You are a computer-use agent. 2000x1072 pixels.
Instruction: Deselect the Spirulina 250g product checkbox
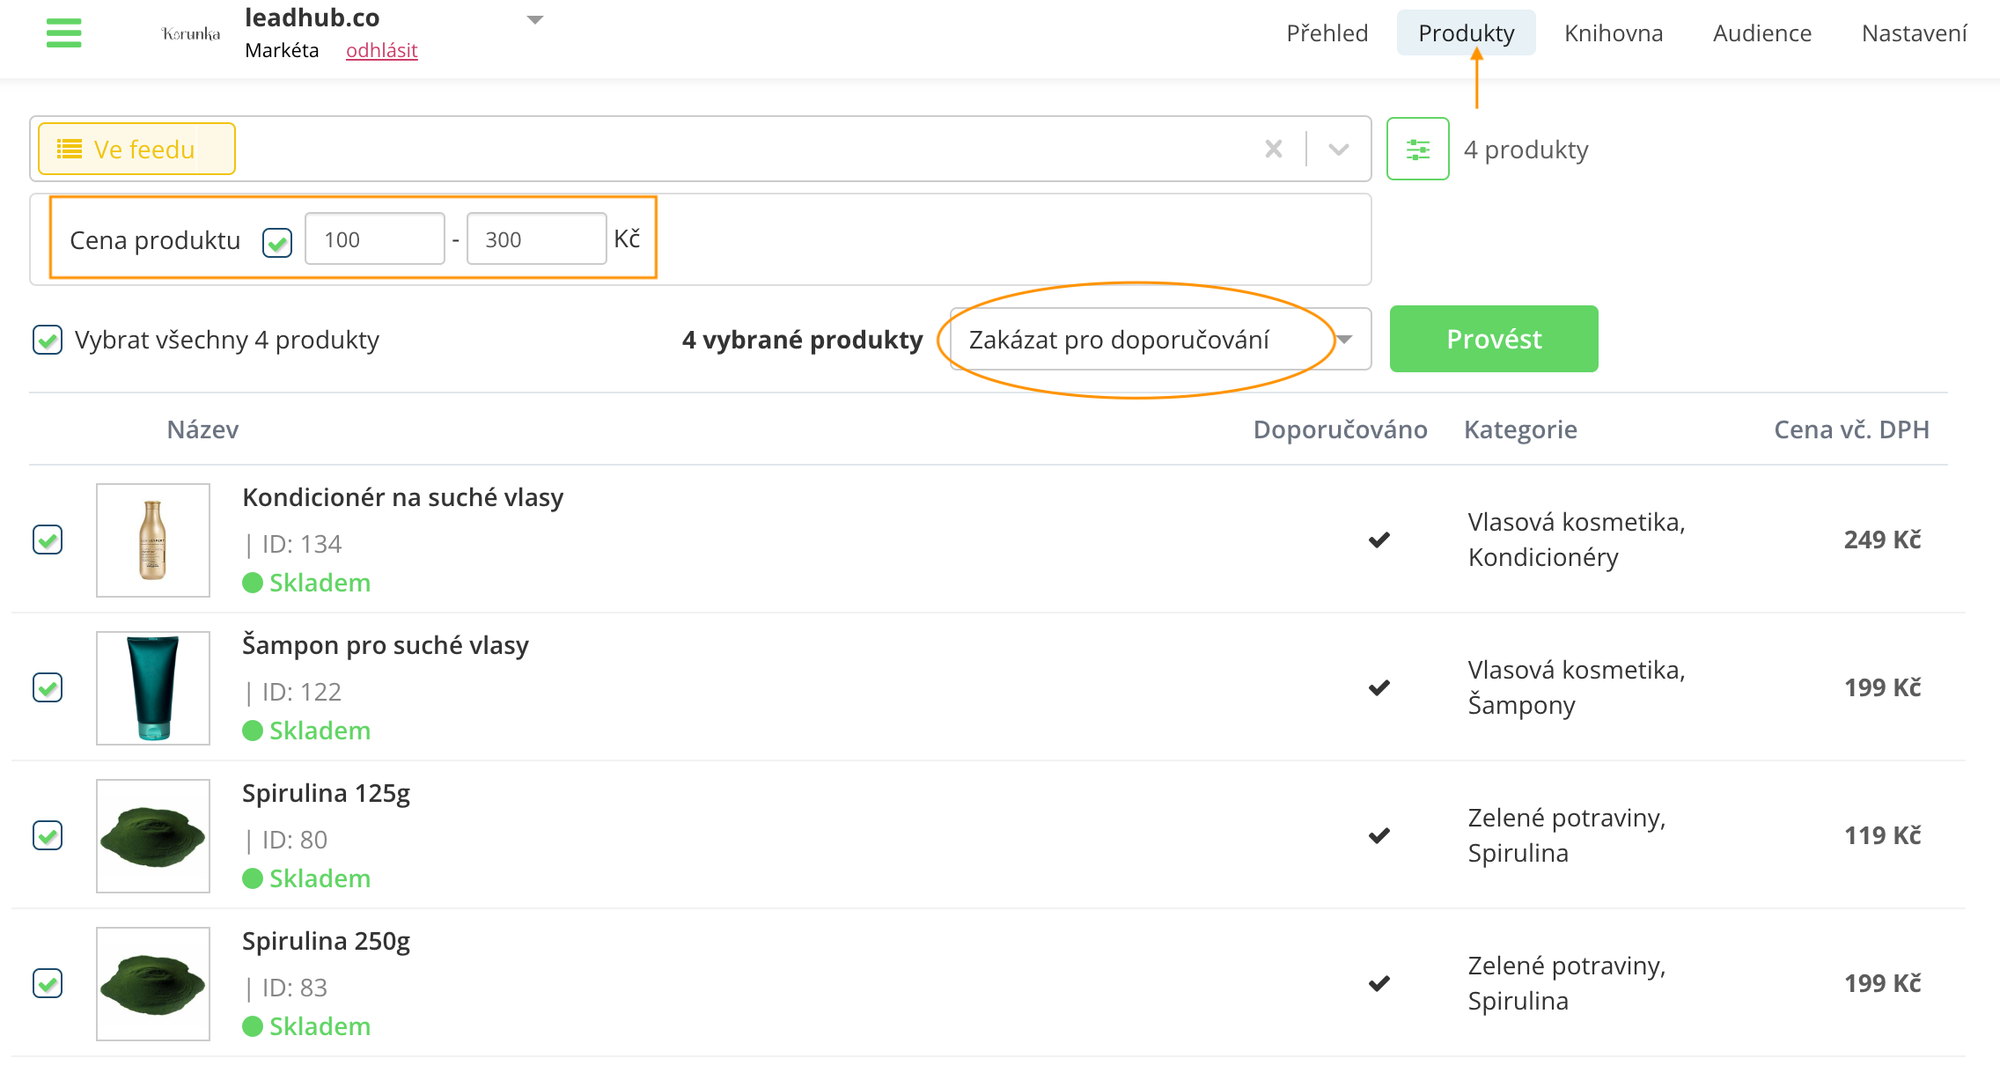coord(47,983)
